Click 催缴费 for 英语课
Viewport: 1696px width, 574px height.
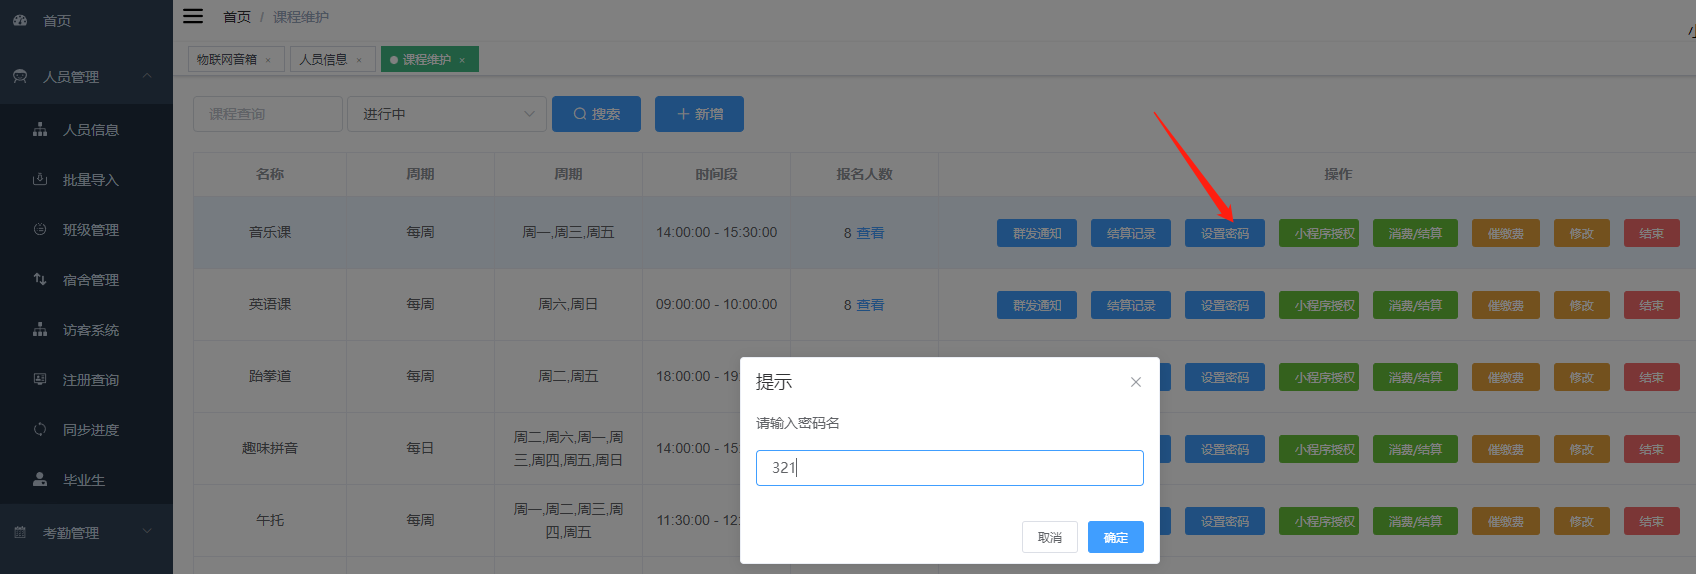pos(1506,305)
